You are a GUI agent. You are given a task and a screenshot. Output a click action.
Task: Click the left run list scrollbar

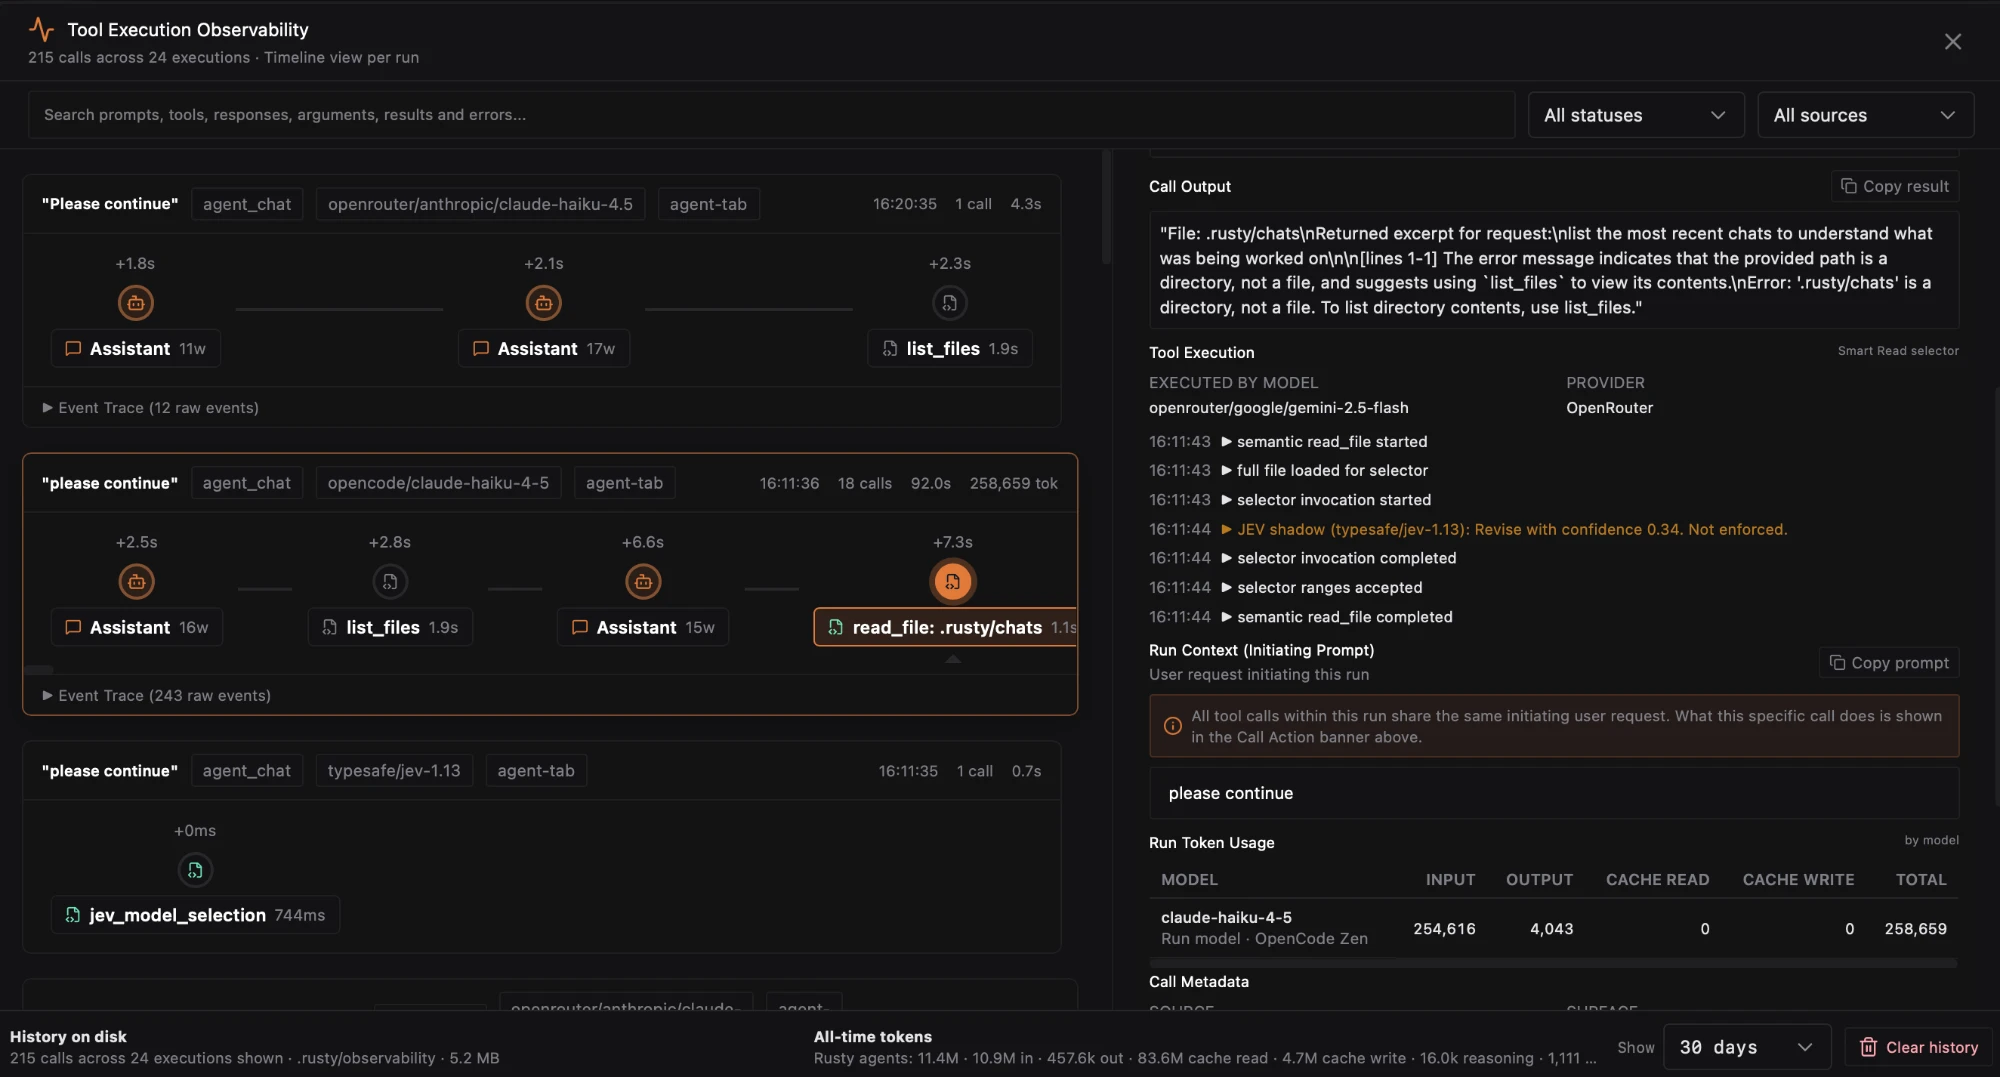[x=1106, y=207]
